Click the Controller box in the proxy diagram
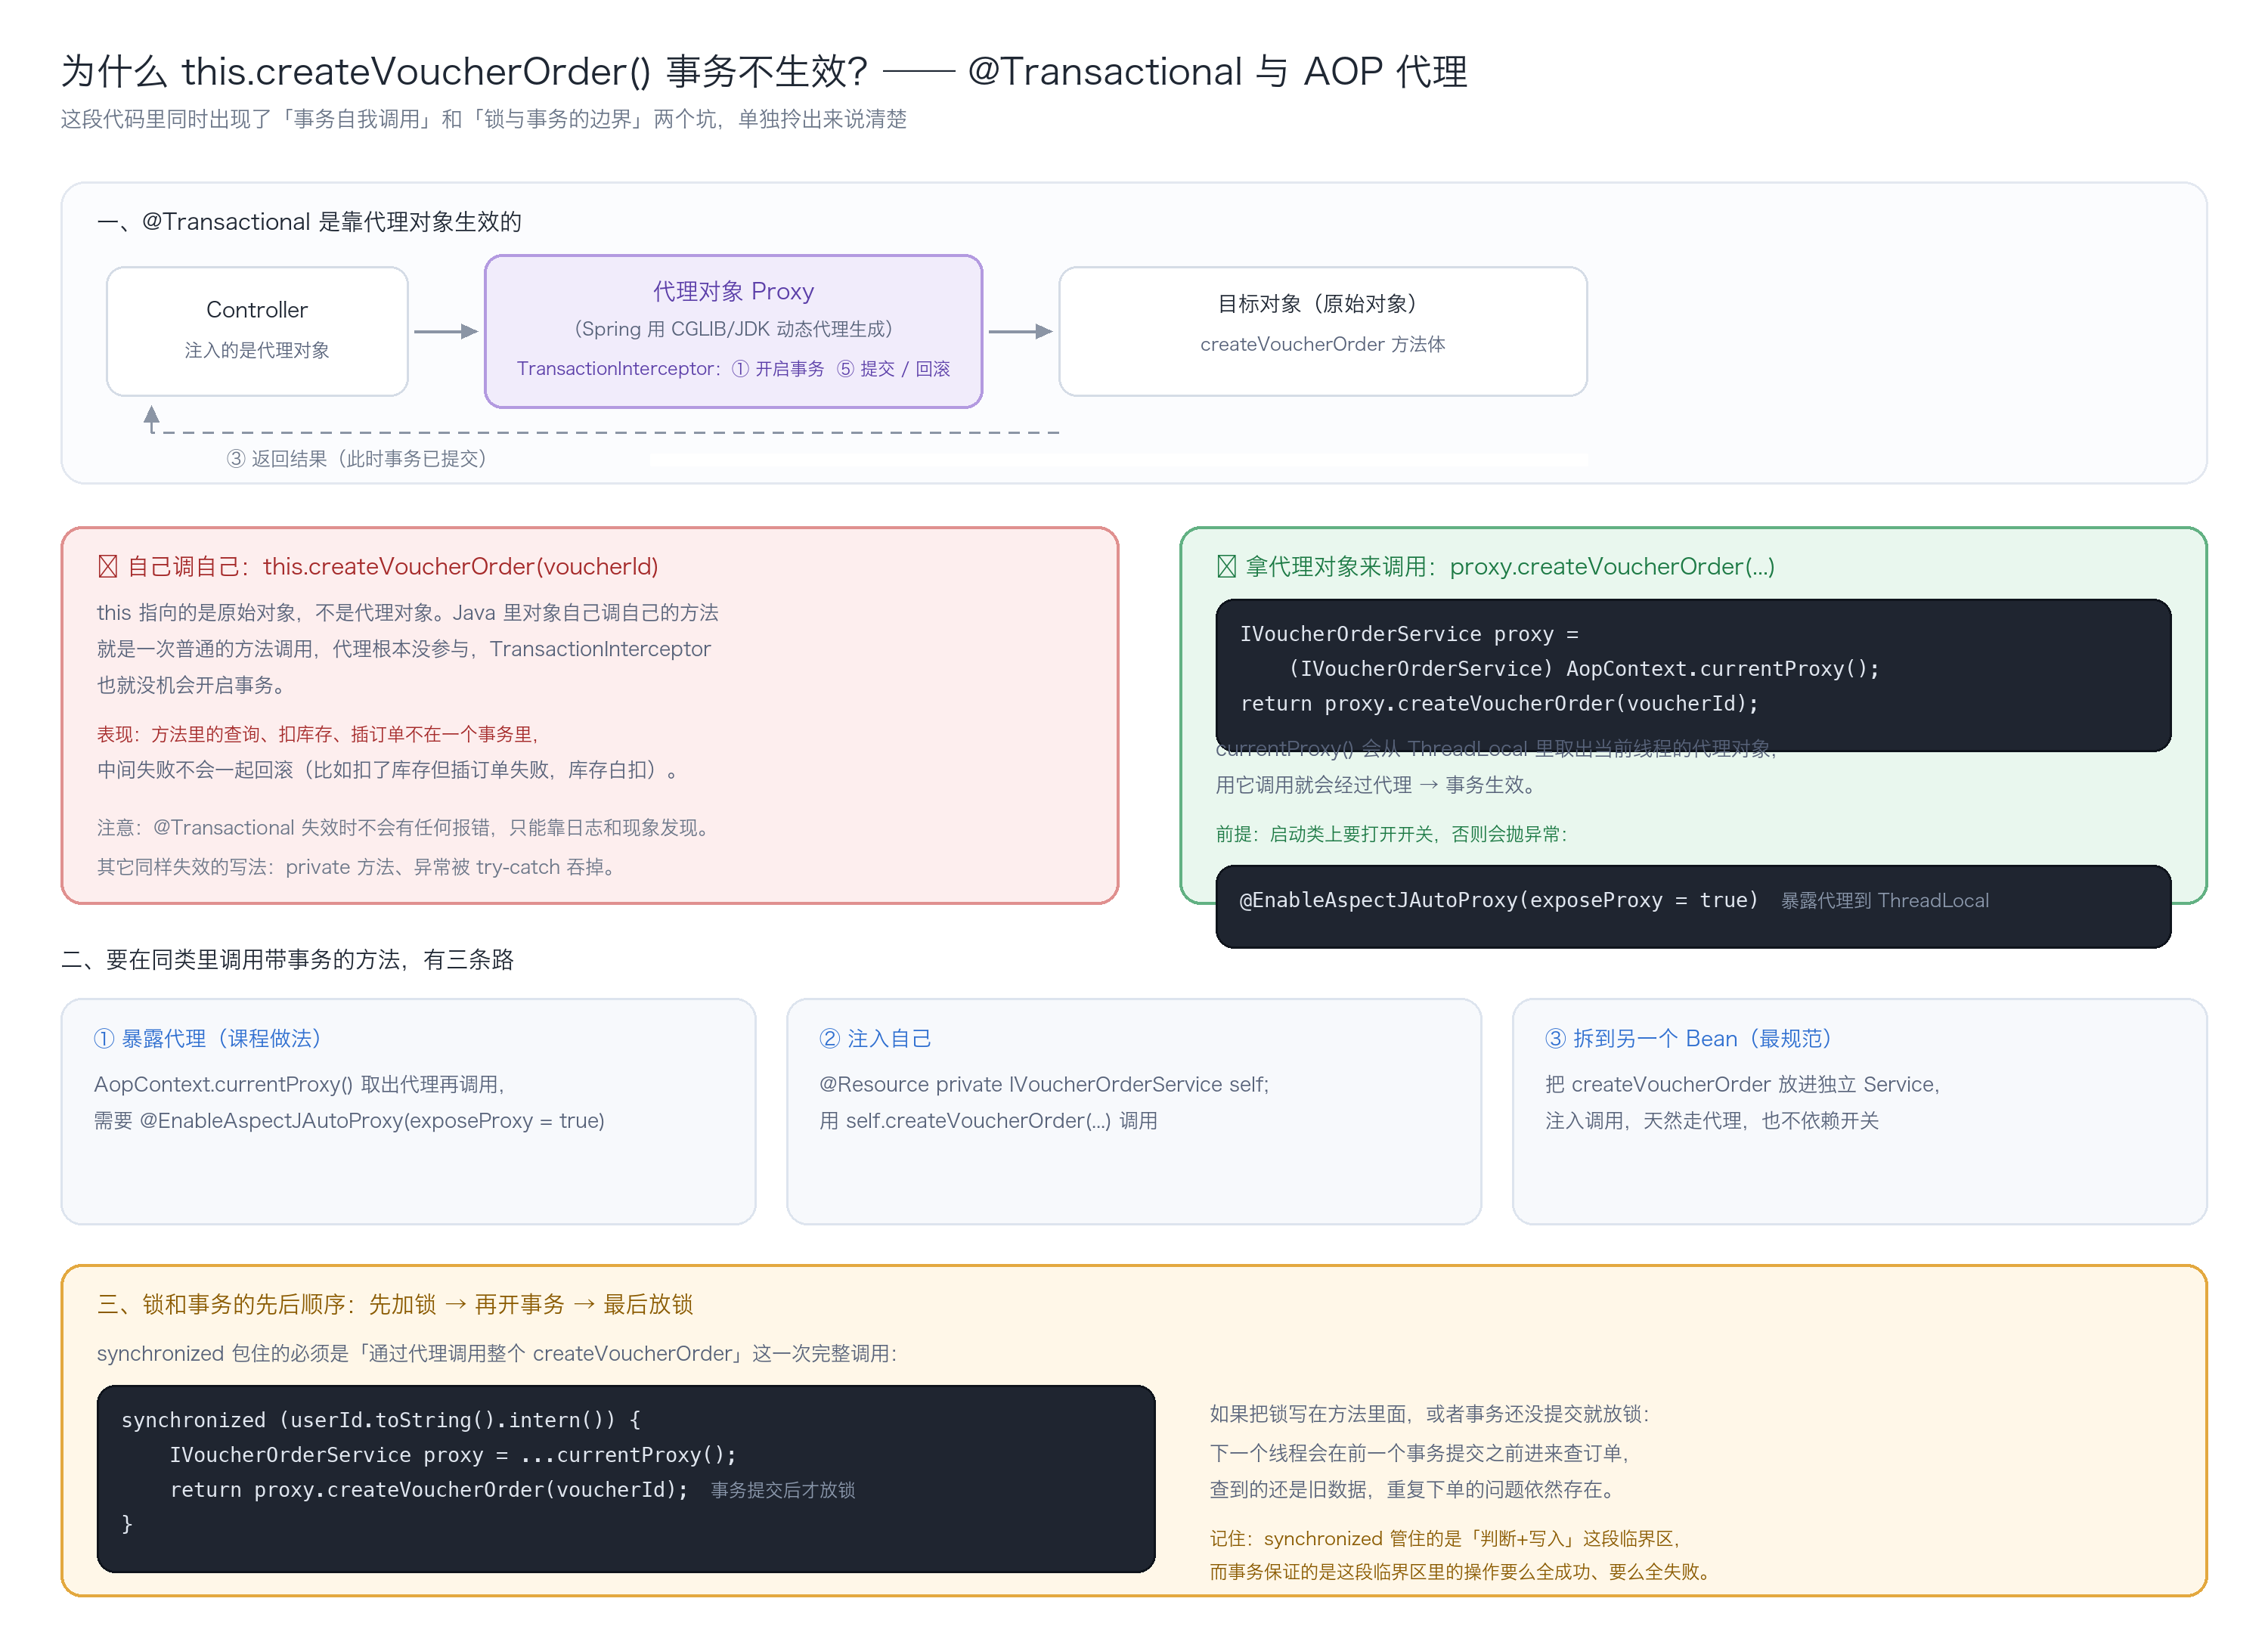The width and height of the screenshot is (2268, 1648). click(x=257, y=331)
